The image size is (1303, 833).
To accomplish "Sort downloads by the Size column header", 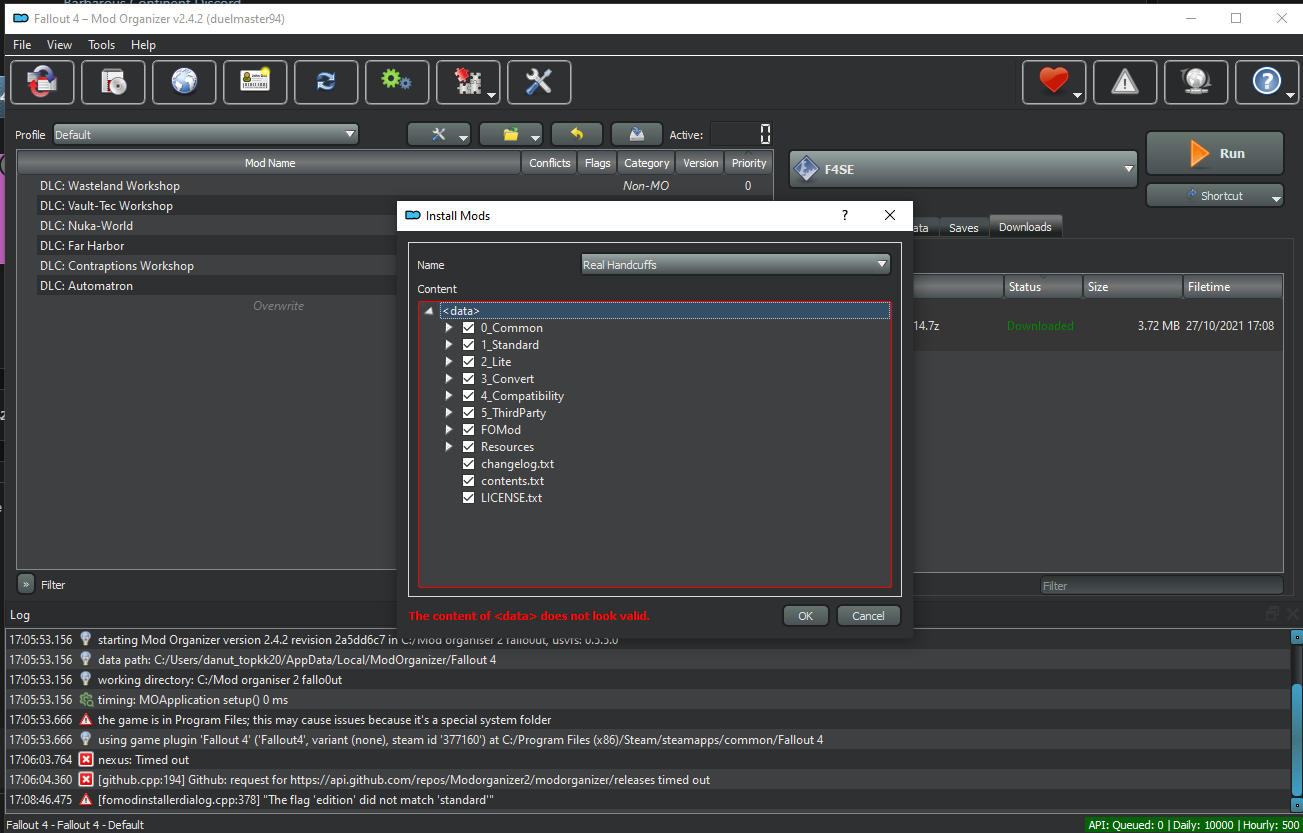I will (1133, 287).
